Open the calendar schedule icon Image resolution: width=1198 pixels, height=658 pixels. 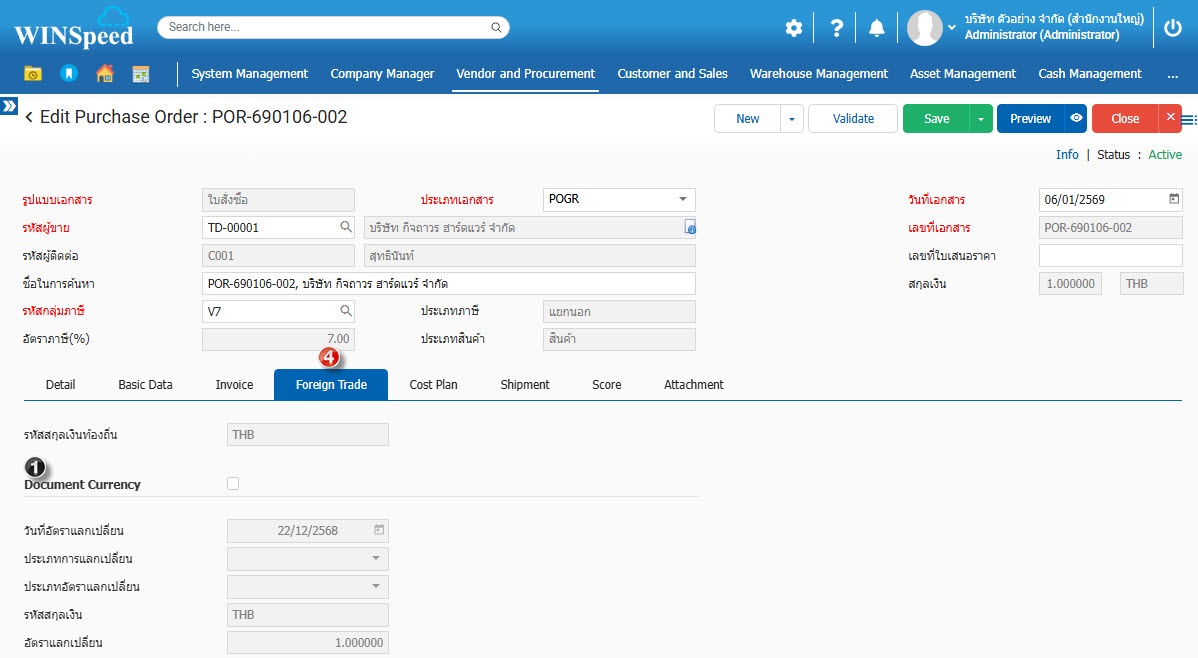tap(140, 74)
